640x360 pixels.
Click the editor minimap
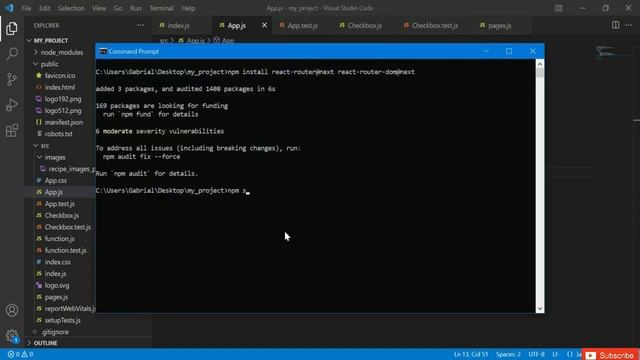(x=612, y=53)
